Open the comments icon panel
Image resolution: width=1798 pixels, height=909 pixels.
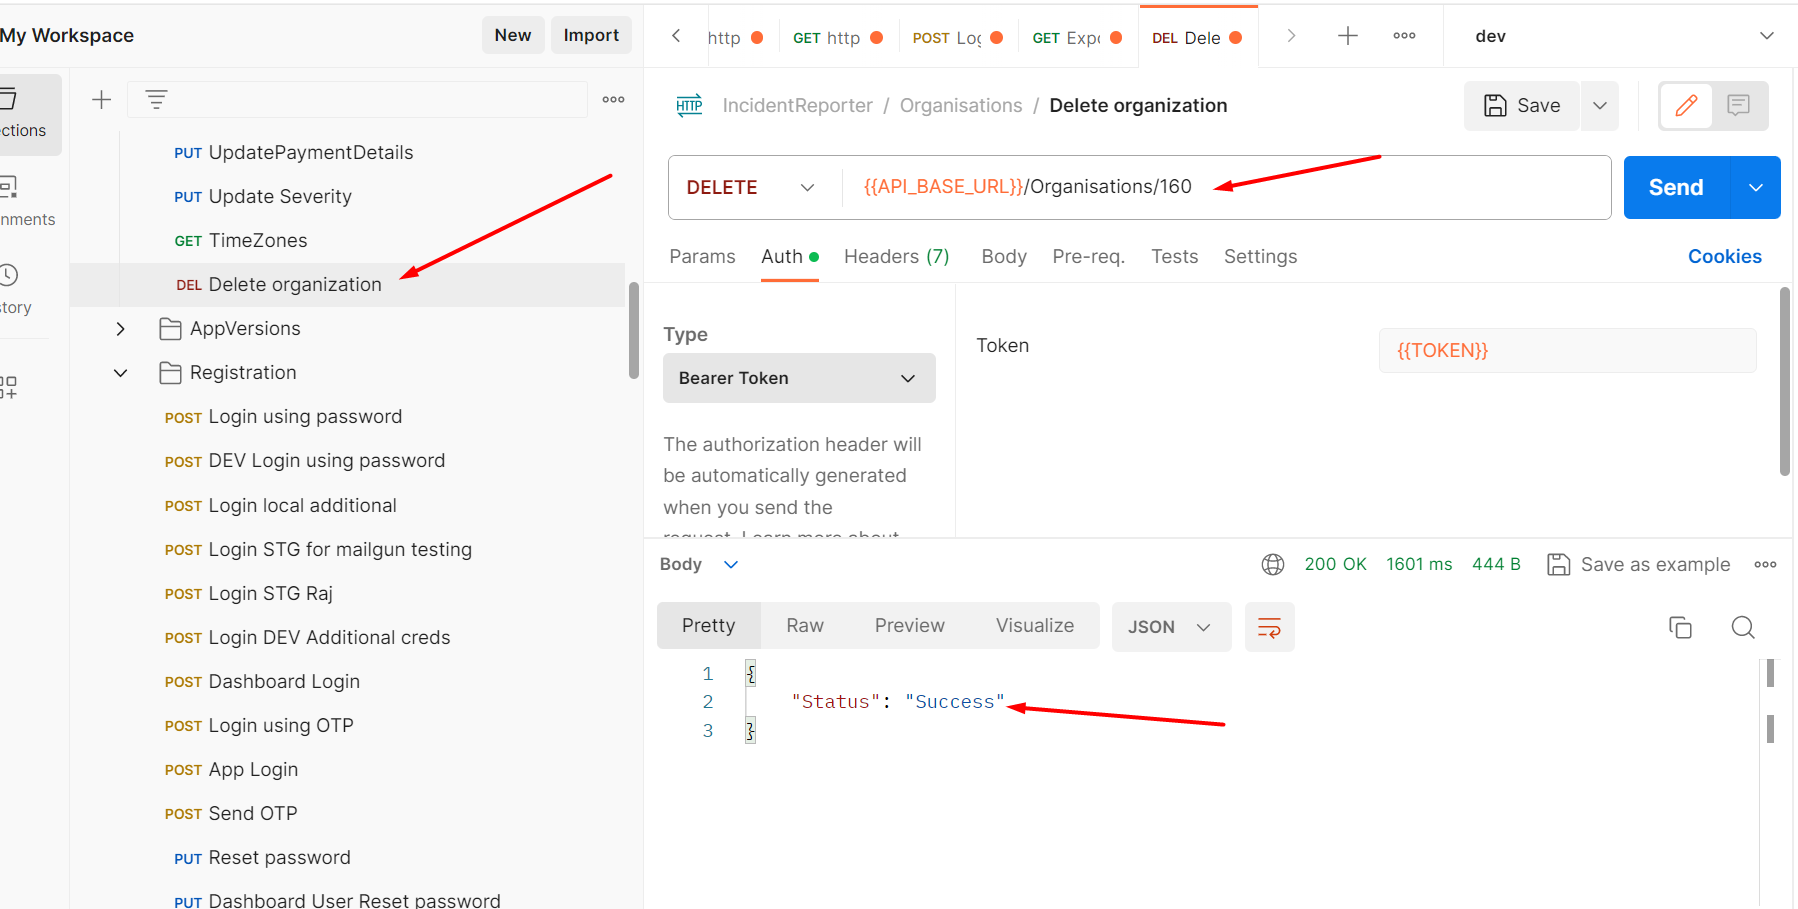1739,105
